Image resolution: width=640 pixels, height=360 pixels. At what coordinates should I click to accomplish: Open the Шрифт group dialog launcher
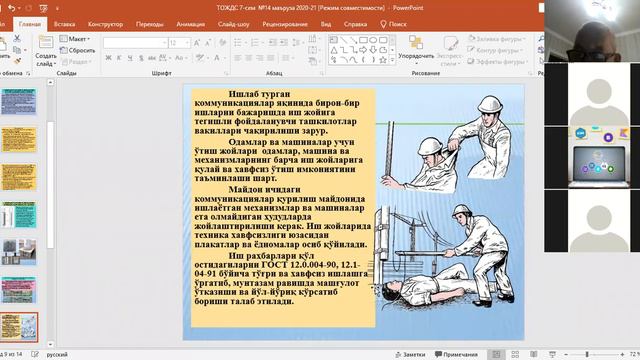[226, 73]
